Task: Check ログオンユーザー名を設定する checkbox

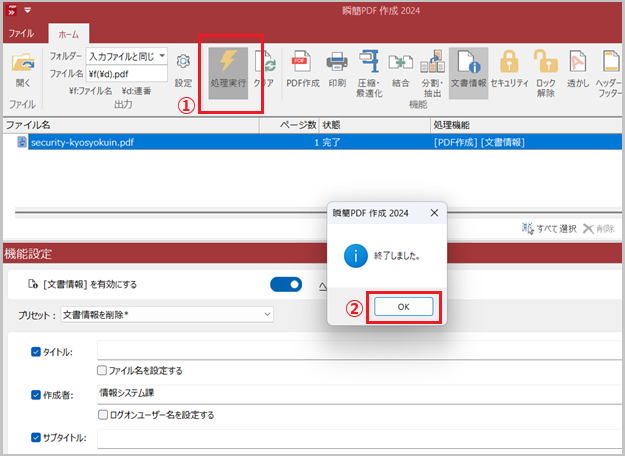Action: 103,414
